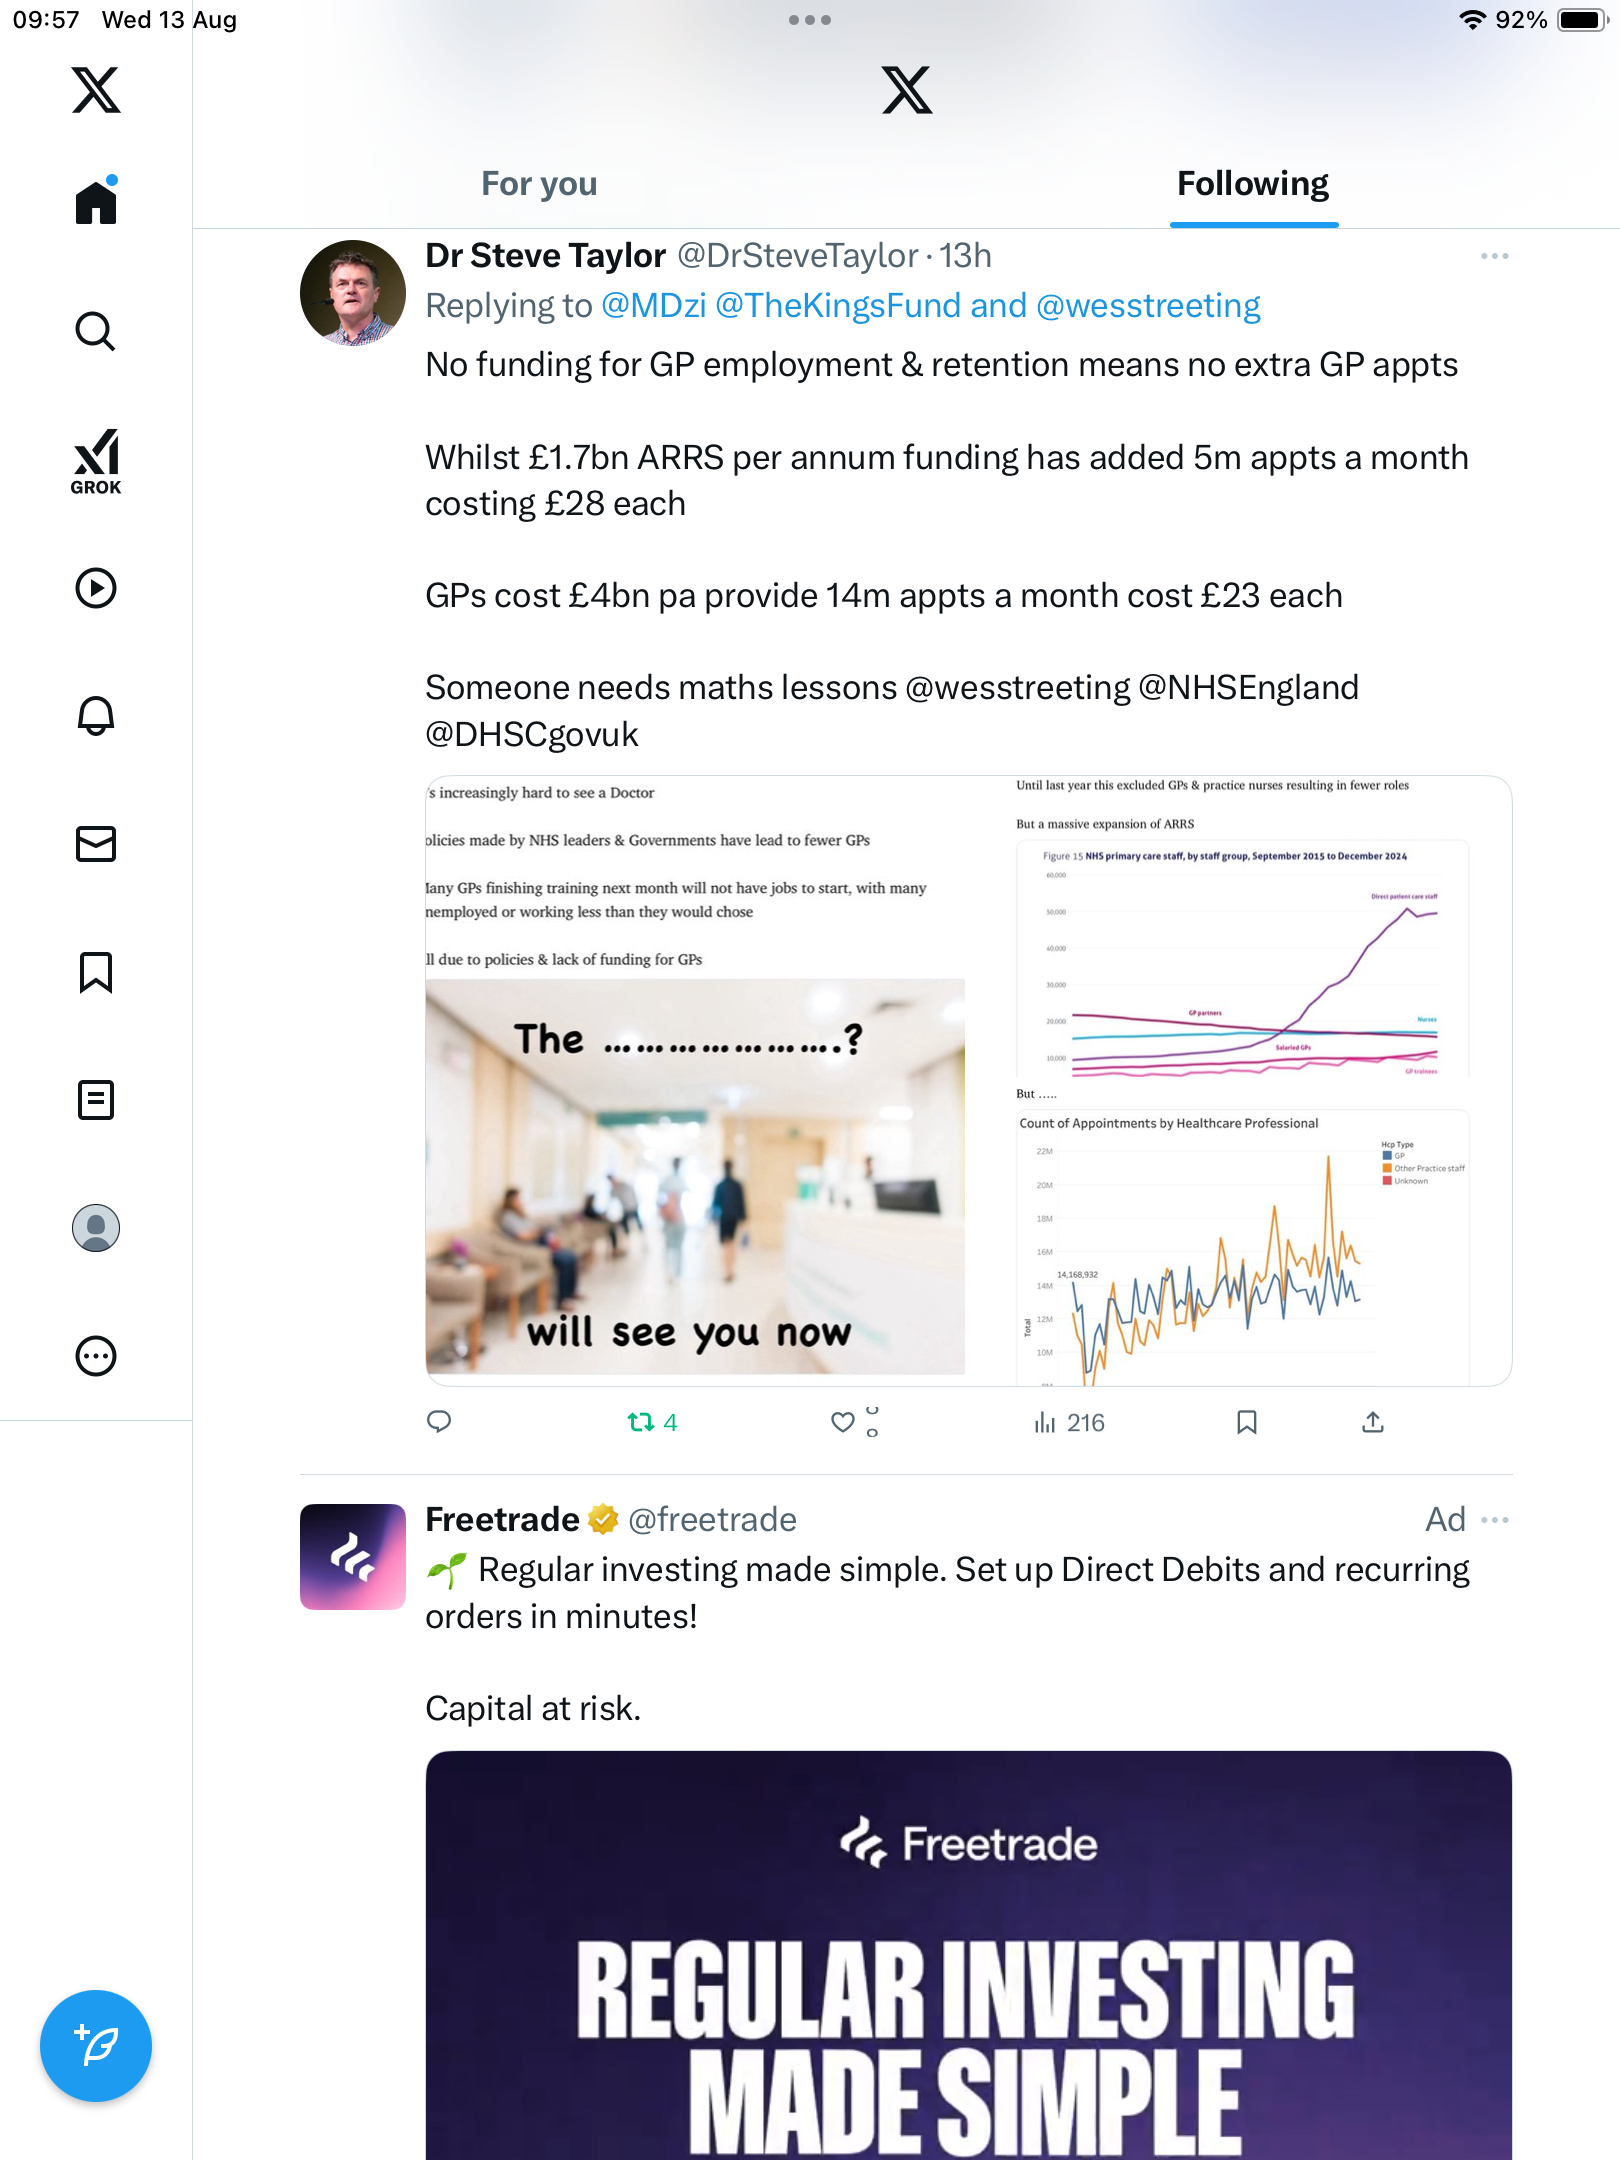The height and width of the screenshot is (2160, 1620).
Task: Open Lists icon in sidebar
Action: [96, 1100]
